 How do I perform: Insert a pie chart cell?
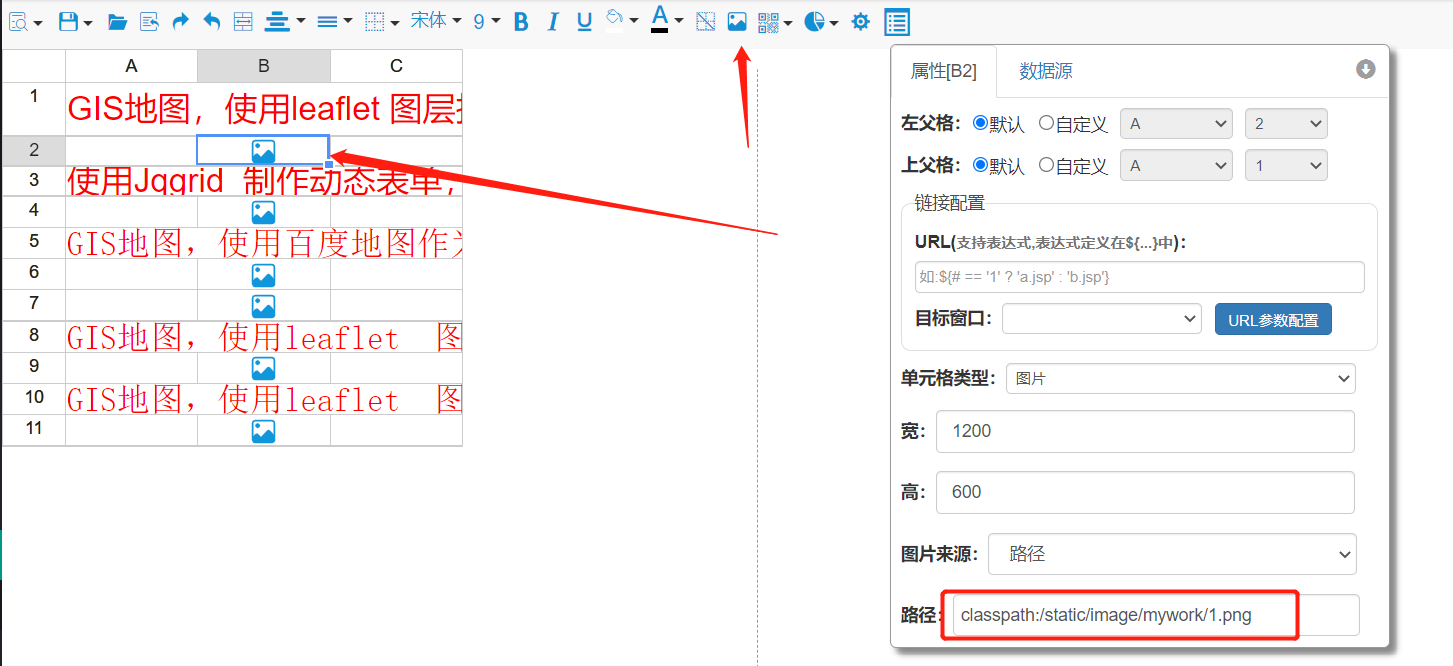click(815, 21)
